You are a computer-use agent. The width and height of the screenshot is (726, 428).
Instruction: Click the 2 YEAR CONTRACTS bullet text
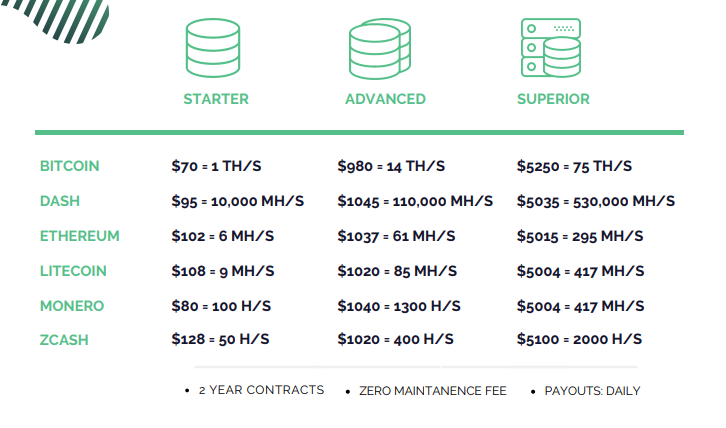coord(261,390)
